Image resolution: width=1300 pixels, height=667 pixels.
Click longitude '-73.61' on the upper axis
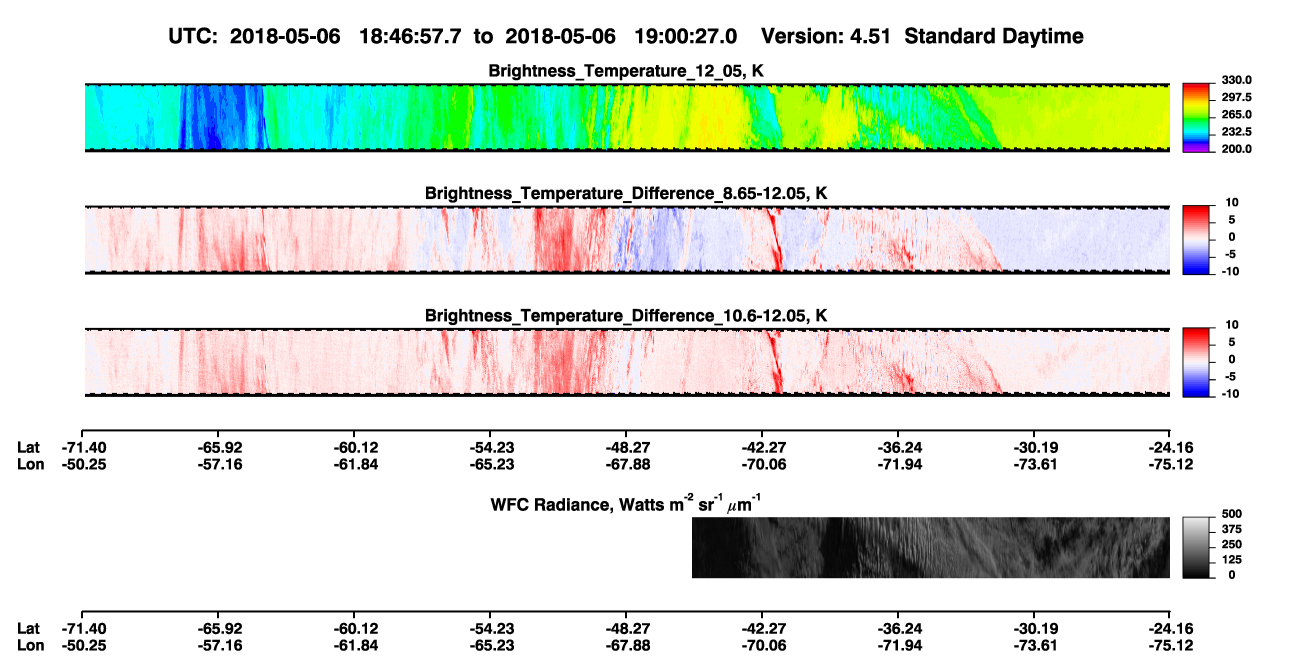click(x=1034, y=464)
